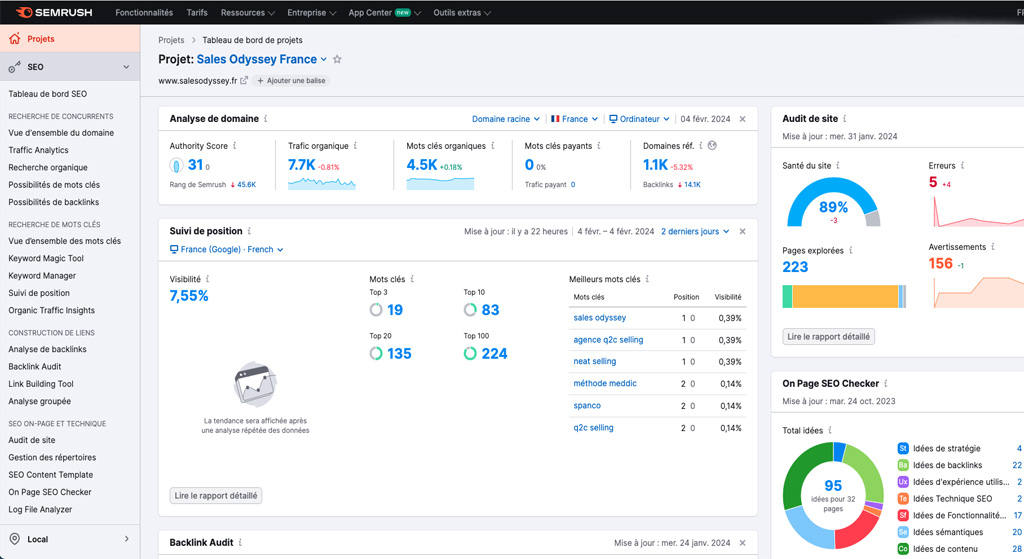Open Domaine racine dropdown

pyautogui.click(x=505, y=119)
